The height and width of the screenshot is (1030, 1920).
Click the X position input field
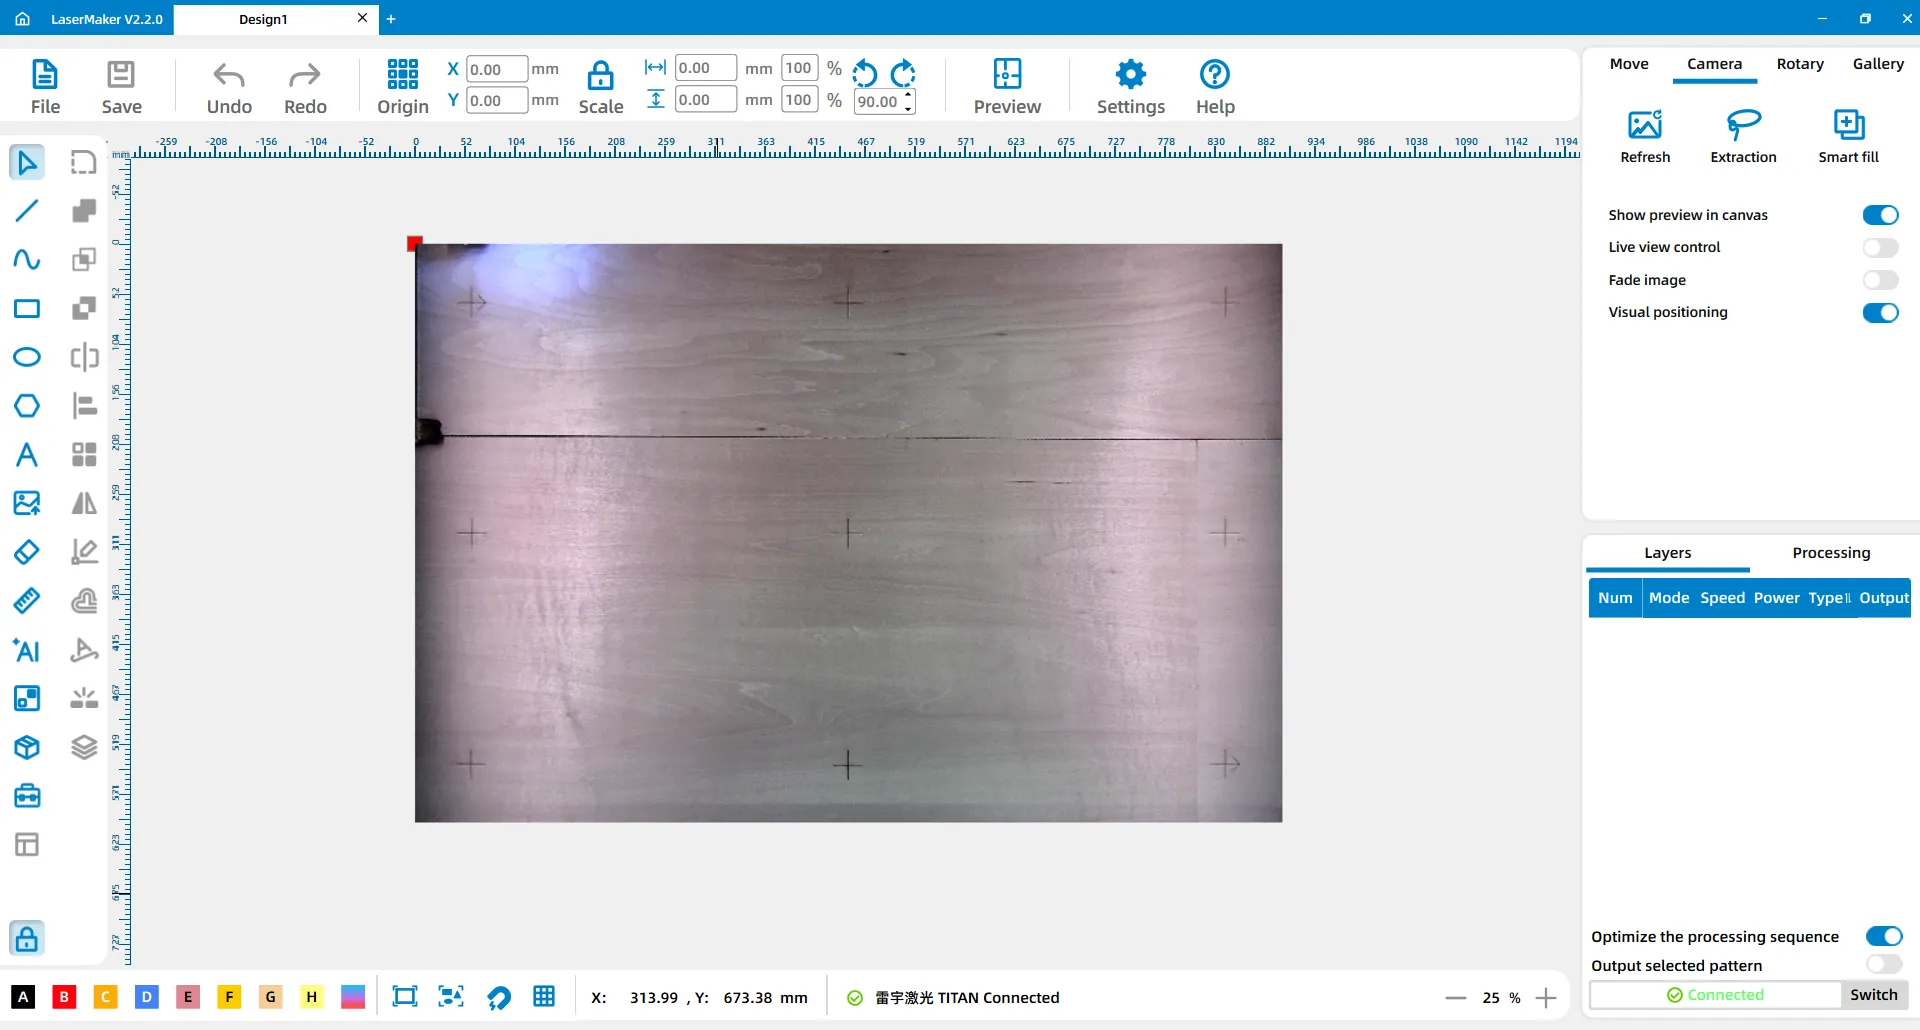497,70
